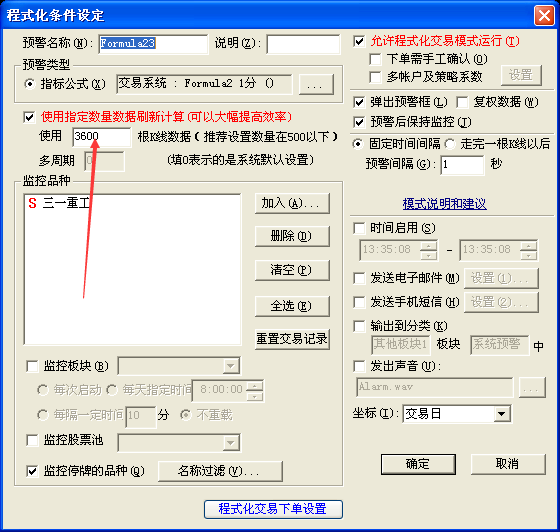Image resolution: width=560 pixels, height=532 pixels.
Task: Click 程式化交易下单设置 button
Action: coord(273,509)
